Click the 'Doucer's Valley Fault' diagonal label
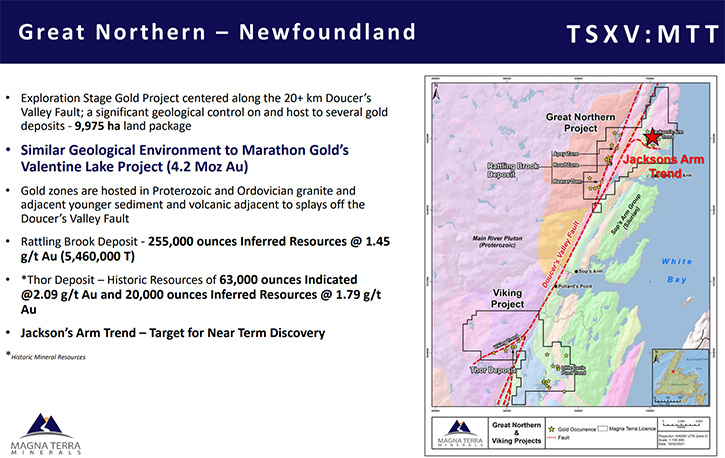The height and width of the screenshot is (458, 725). point(560,254)
